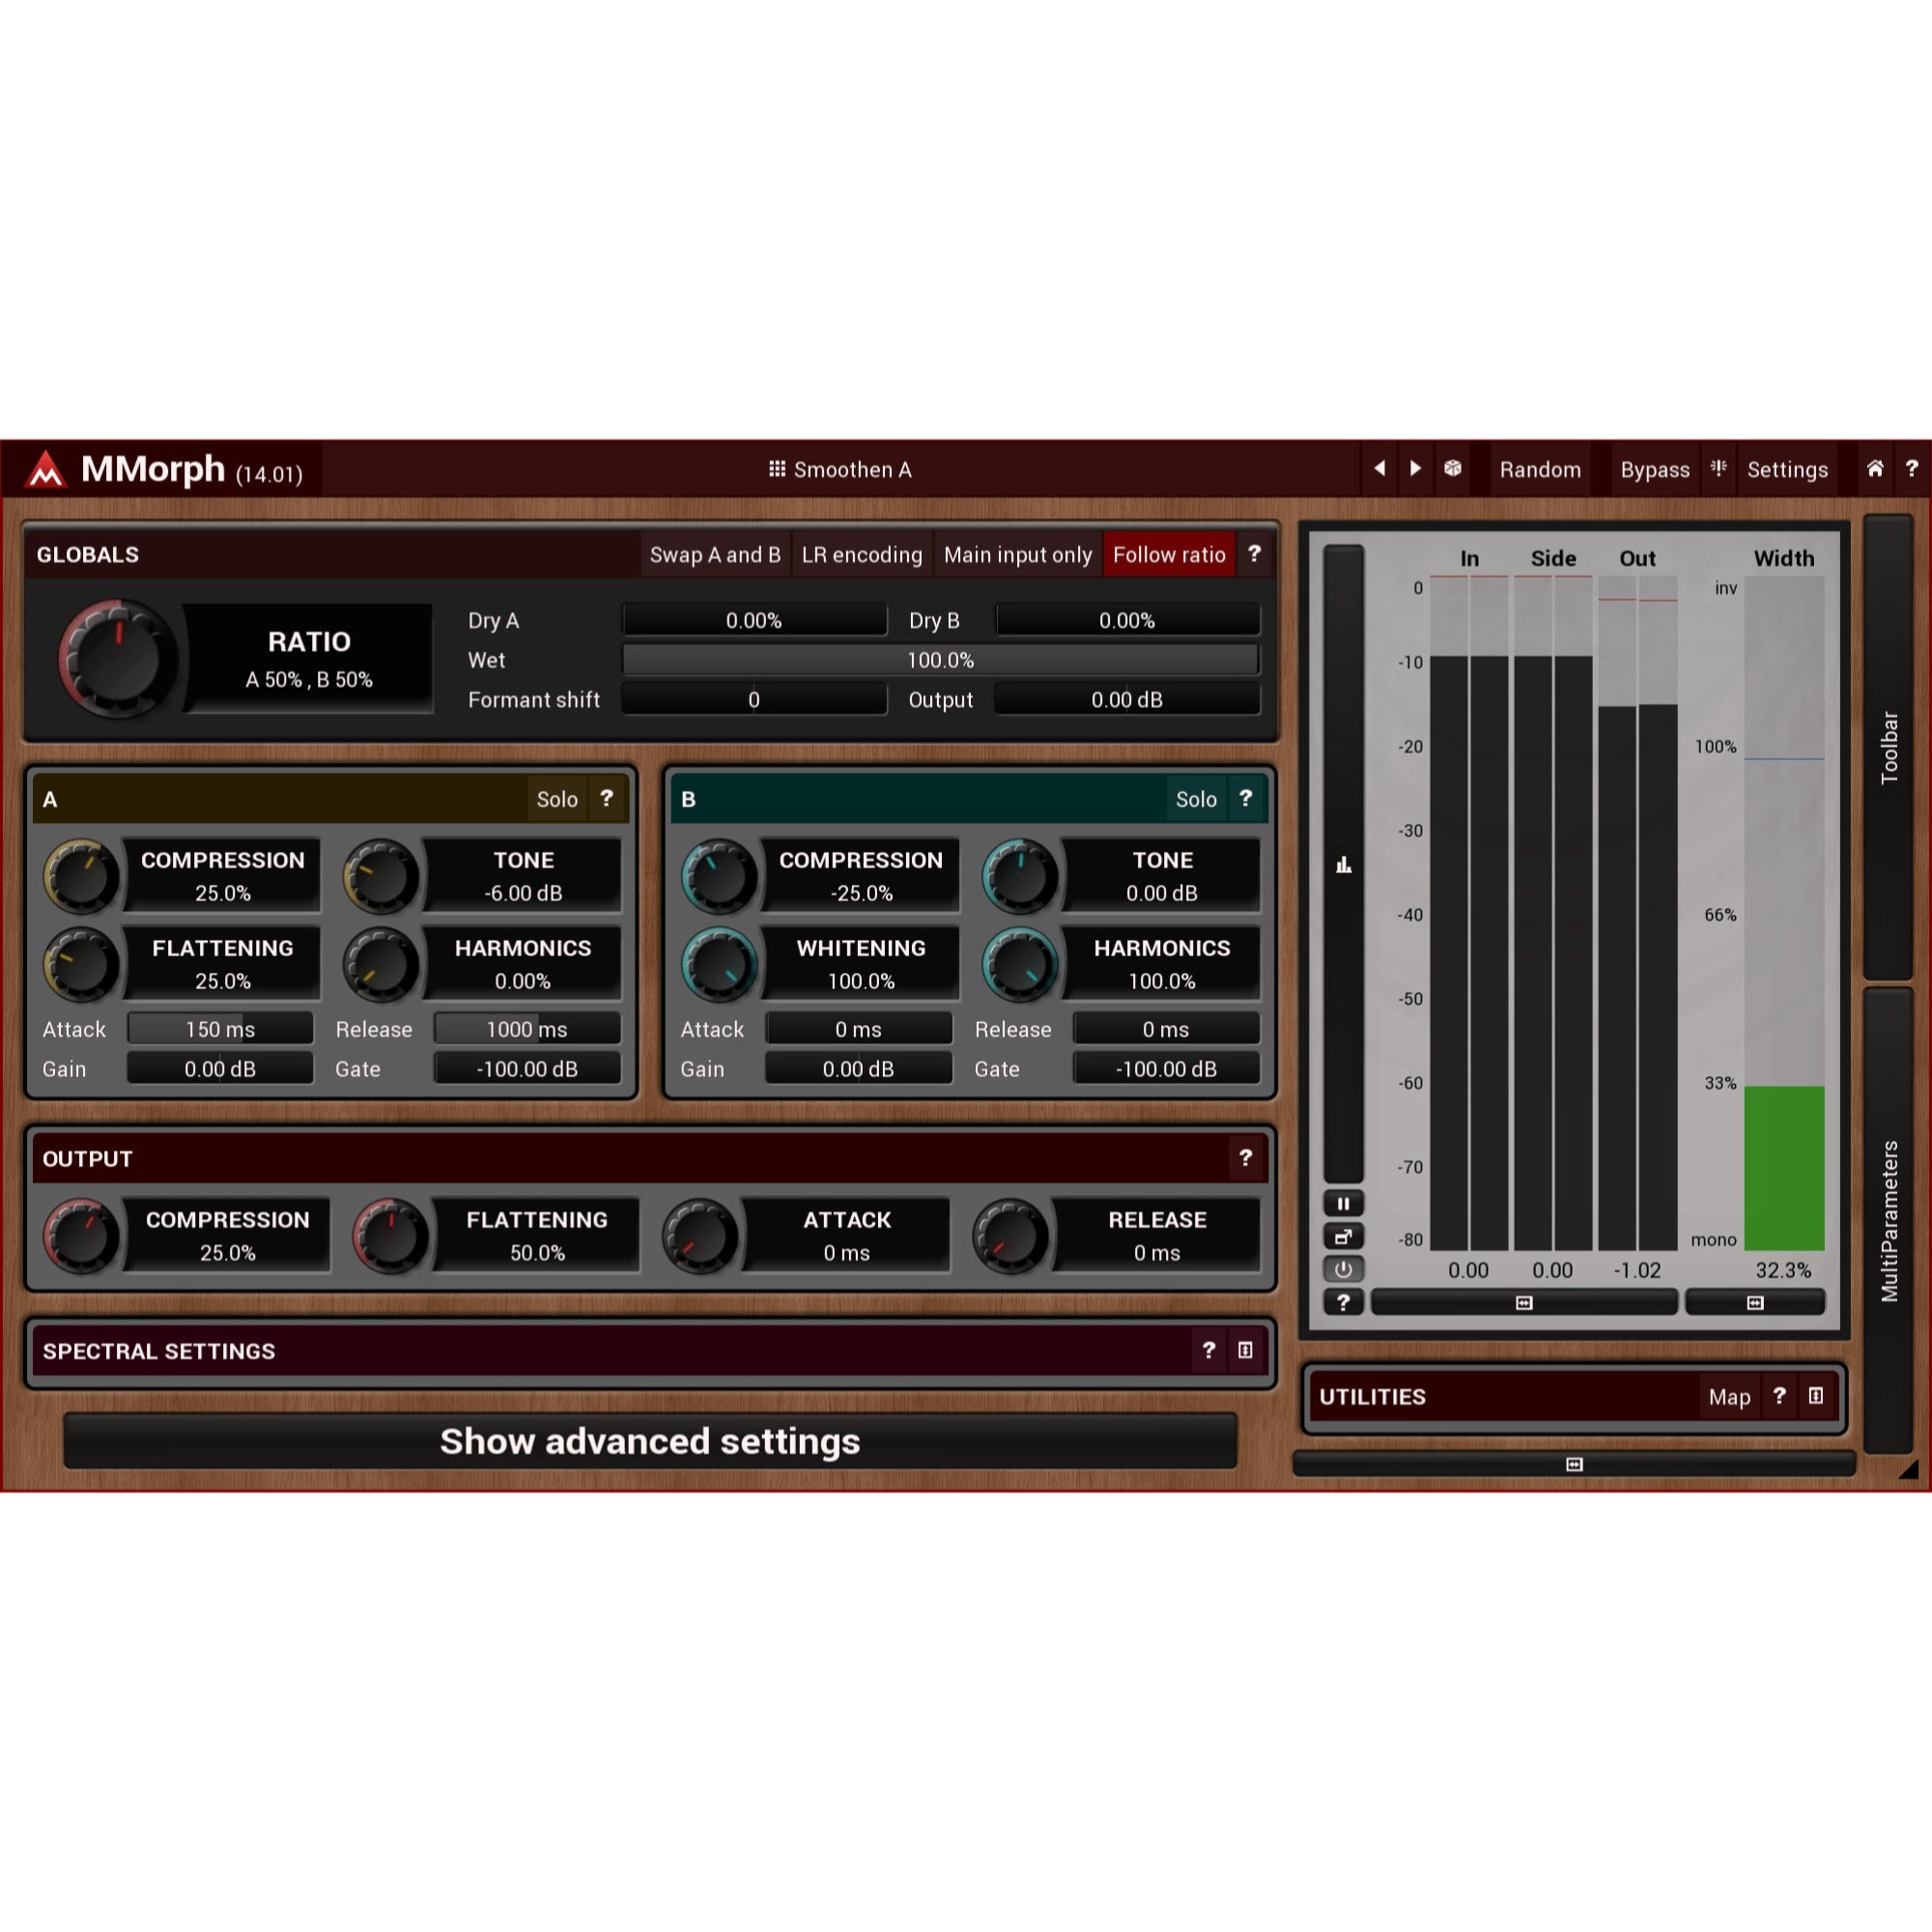Open the Toolbar side tab
This screenshot has width=1932, height=1932.
(1888, 747)
